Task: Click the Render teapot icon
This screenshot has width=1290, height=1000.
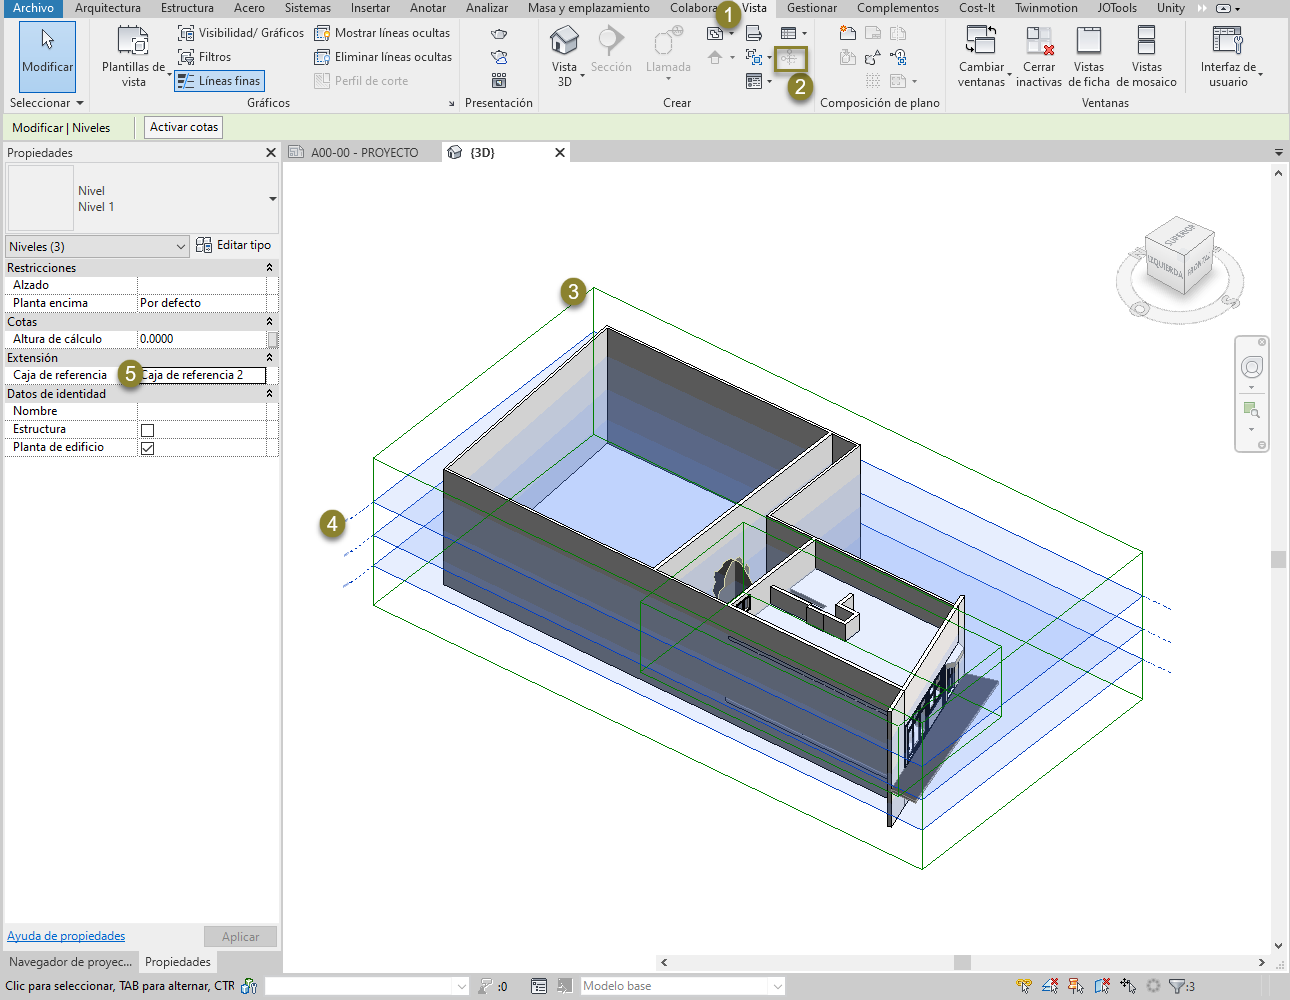Action: [499, 33]
